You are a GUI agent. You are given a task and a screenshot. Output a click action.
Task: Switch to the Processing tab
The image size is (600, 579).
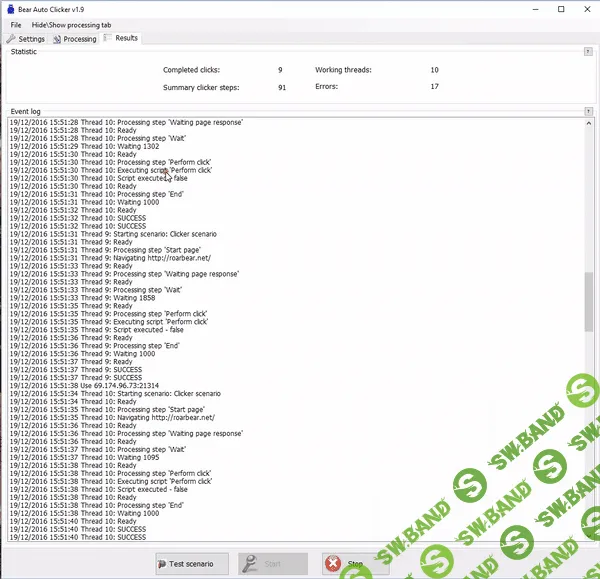tap(76, 39)
